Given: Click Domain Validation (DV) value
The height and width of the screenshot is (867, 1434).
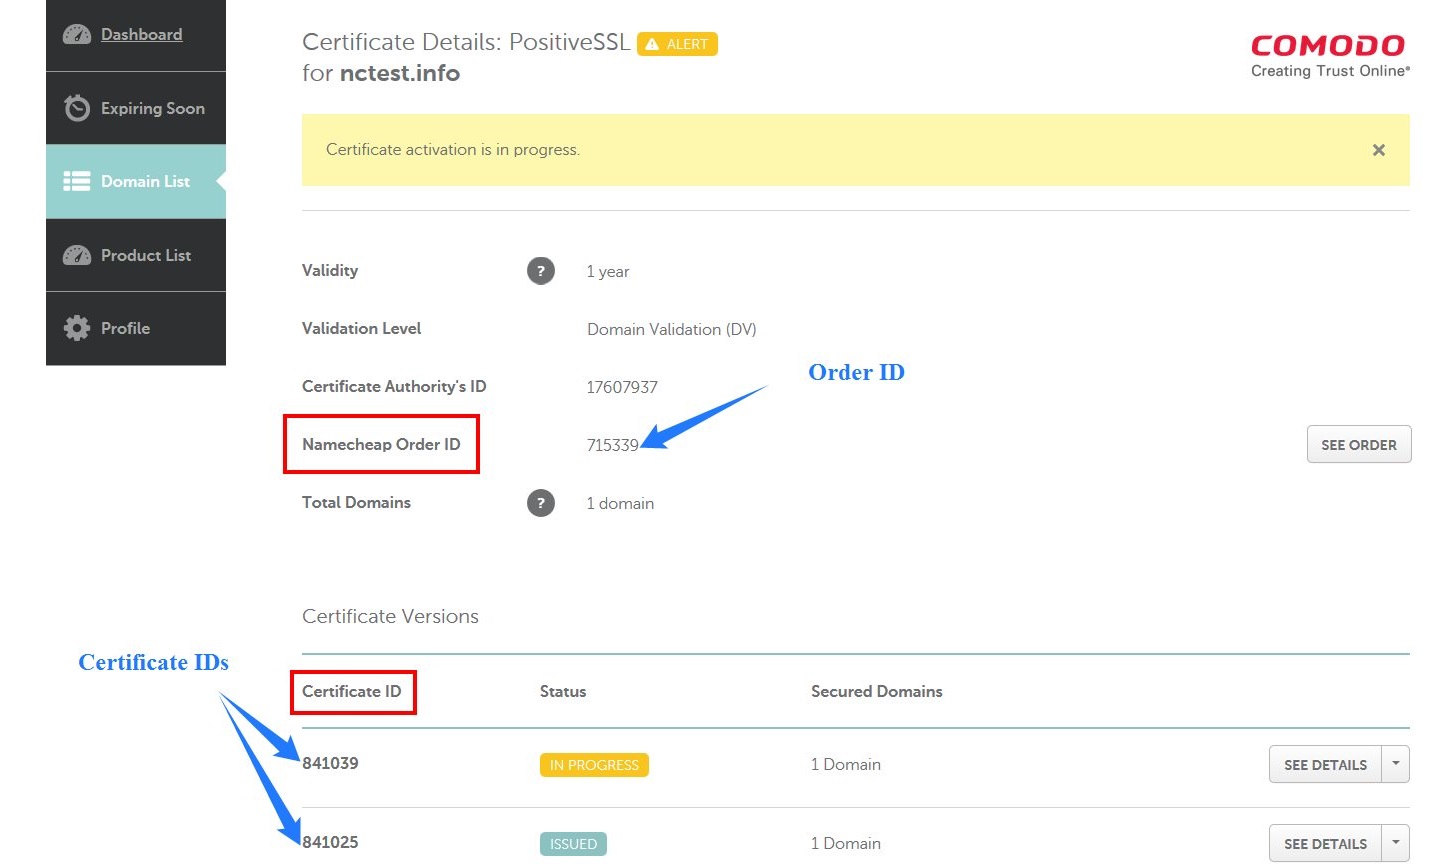Looking at the screenshot, I should [x=672, y=329].
